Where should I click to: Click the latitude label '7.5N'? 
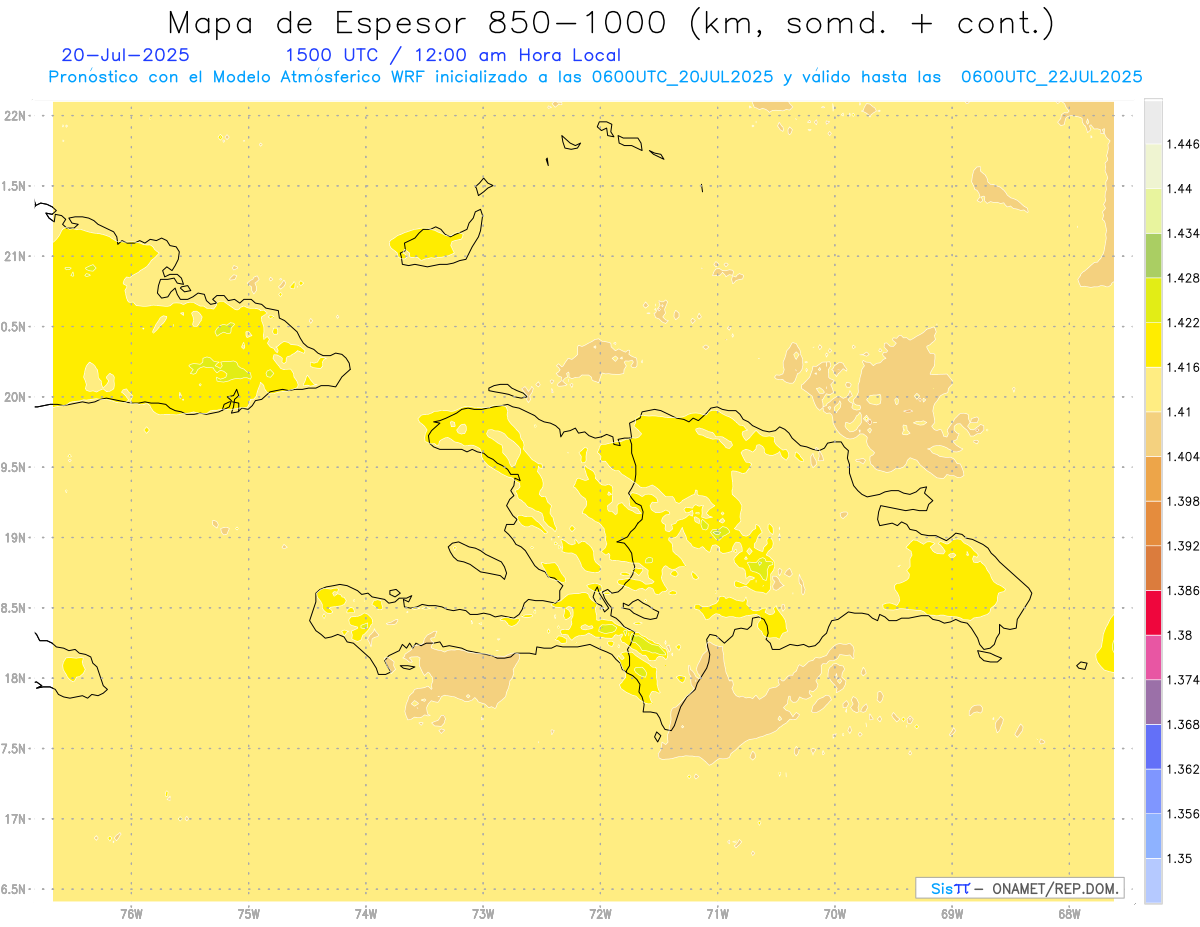click(x=14, y=749)
